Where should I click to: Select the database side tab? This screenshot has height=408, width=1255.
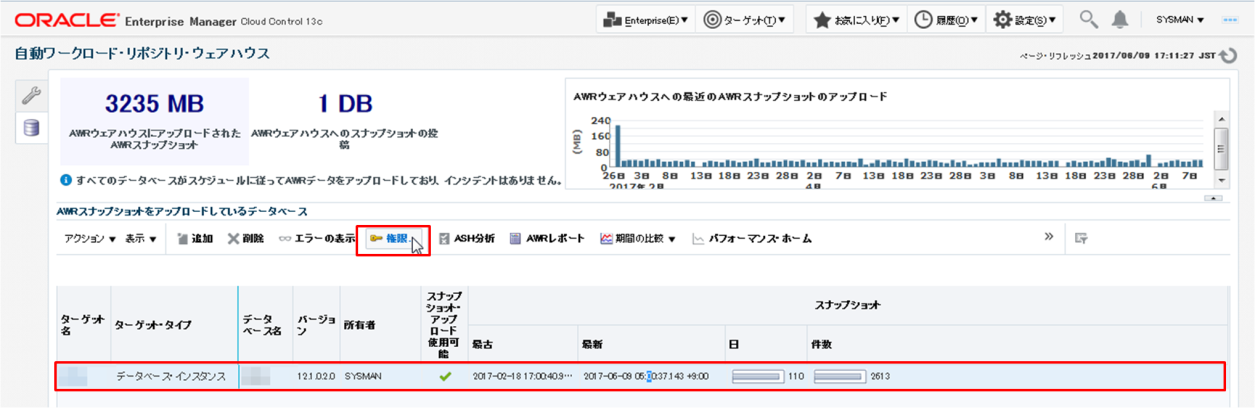(31, 127)
